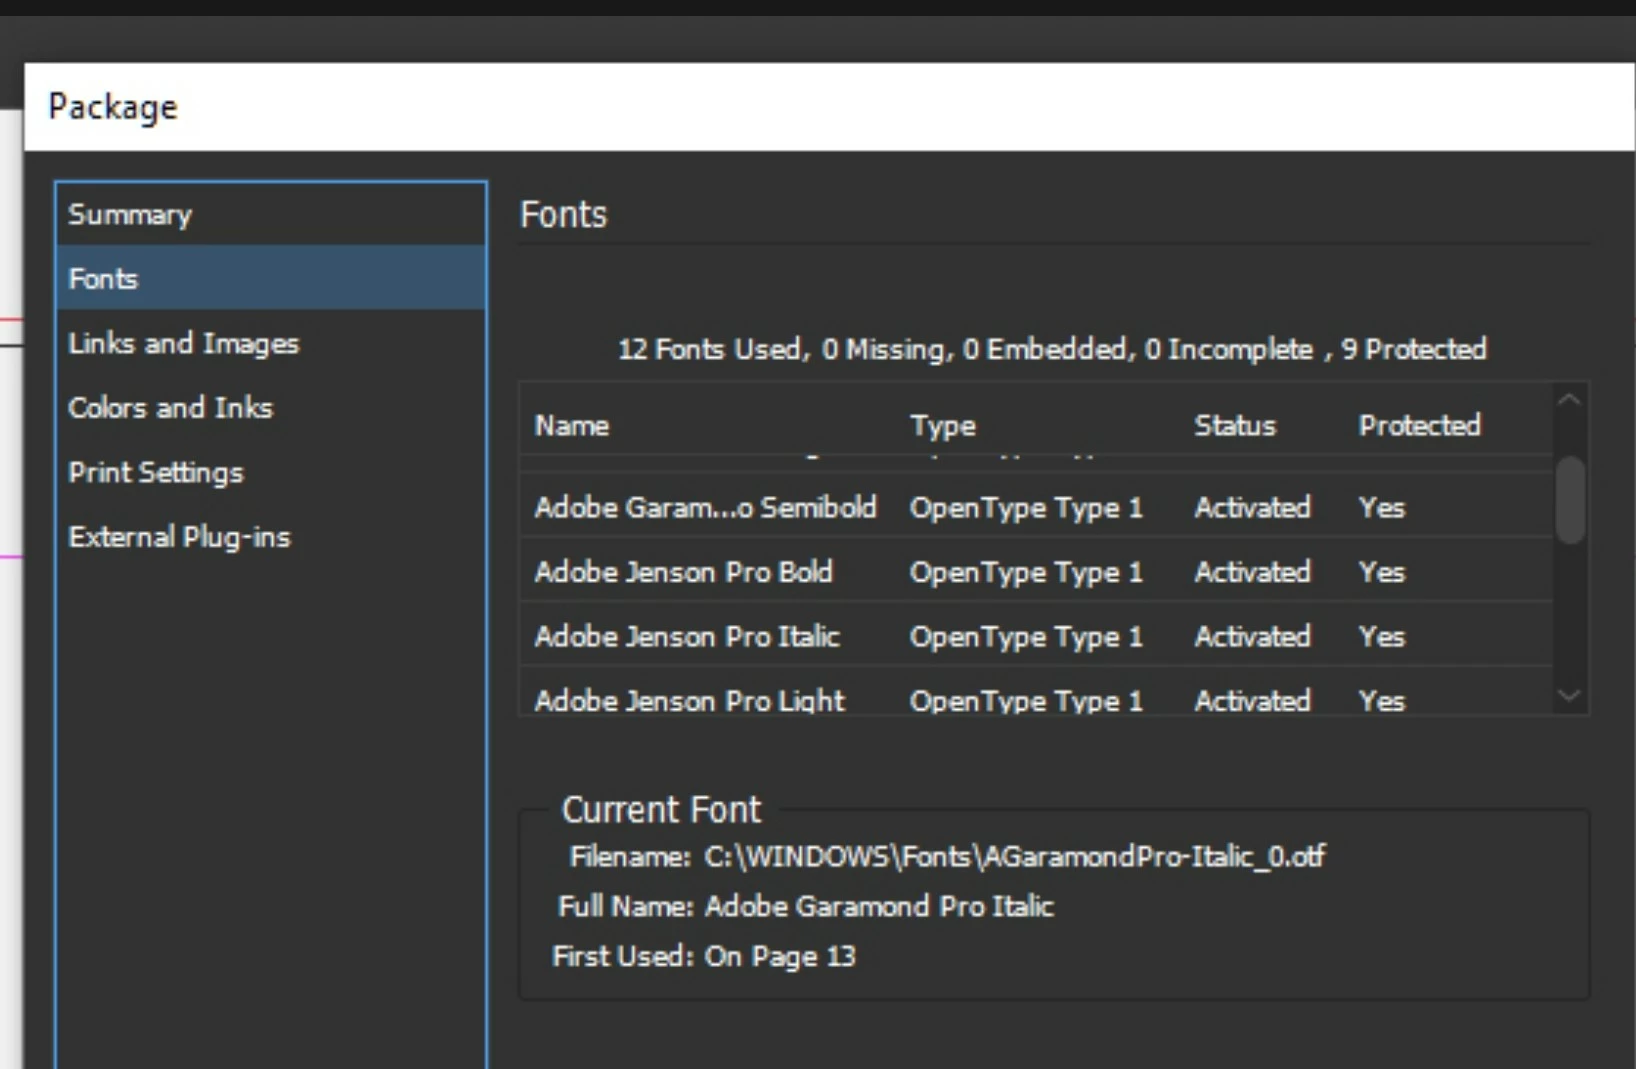
Task: Click the font list scrollbar thumb
Action: pyautogui.click(x=1570, y=500)
